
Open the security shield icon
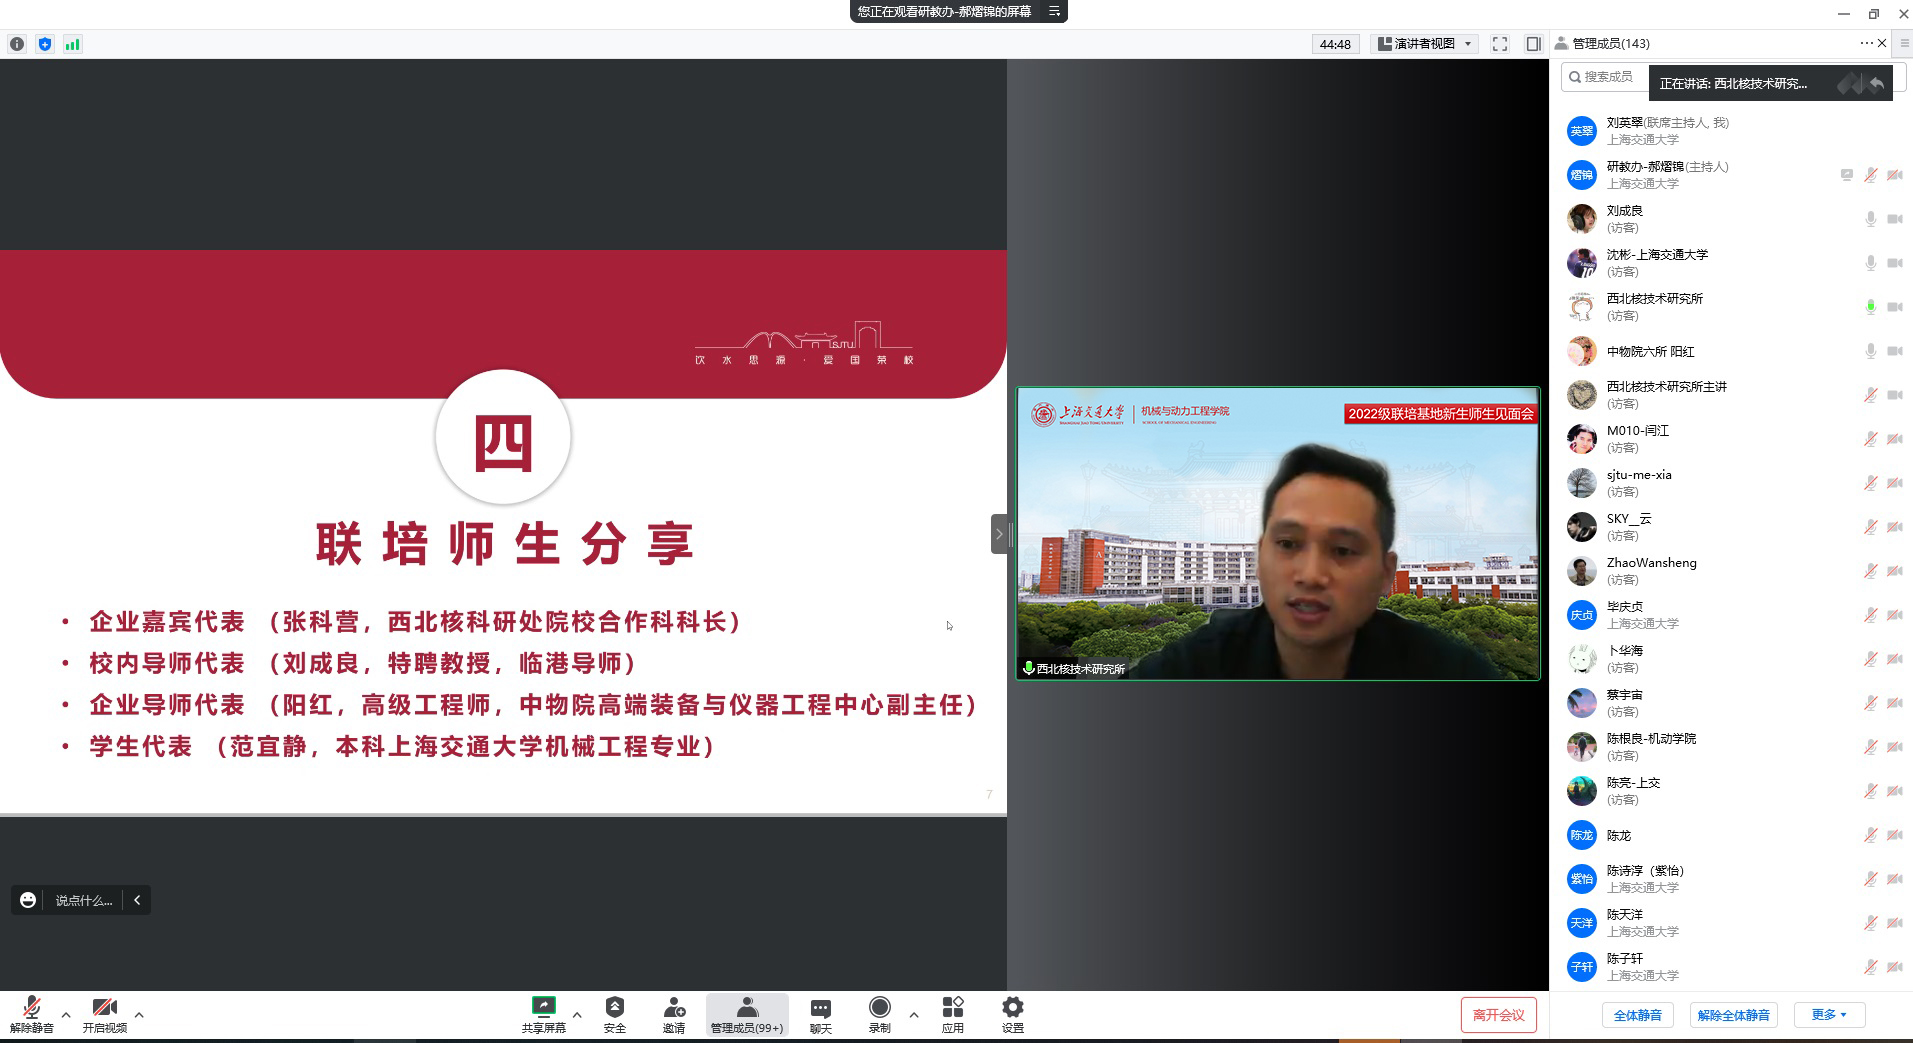pos(615,1007)
